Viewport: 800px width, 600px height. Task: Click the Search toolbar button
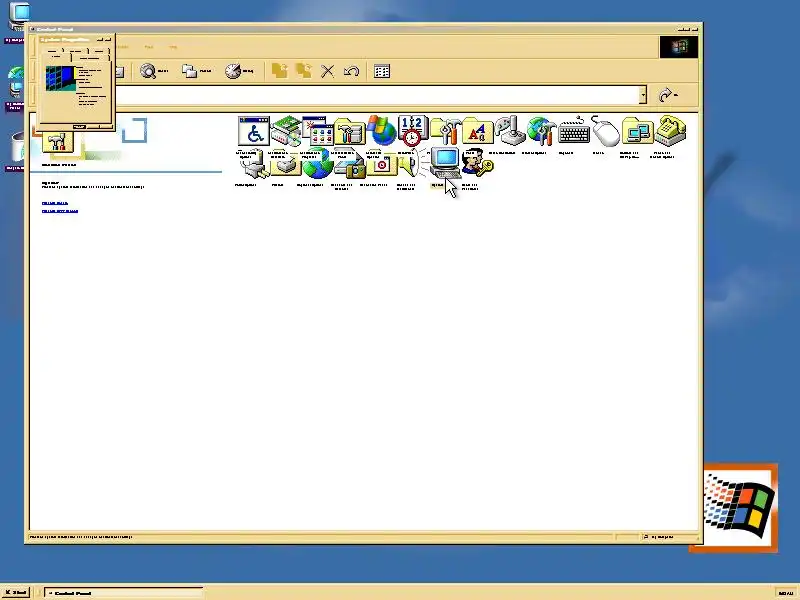click(x=154, y=71)
